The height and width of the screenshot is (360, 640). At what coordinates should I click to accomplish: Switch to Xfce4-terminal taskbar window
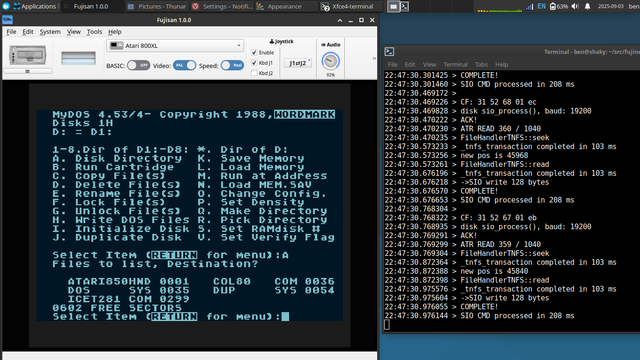coord(351,6)
